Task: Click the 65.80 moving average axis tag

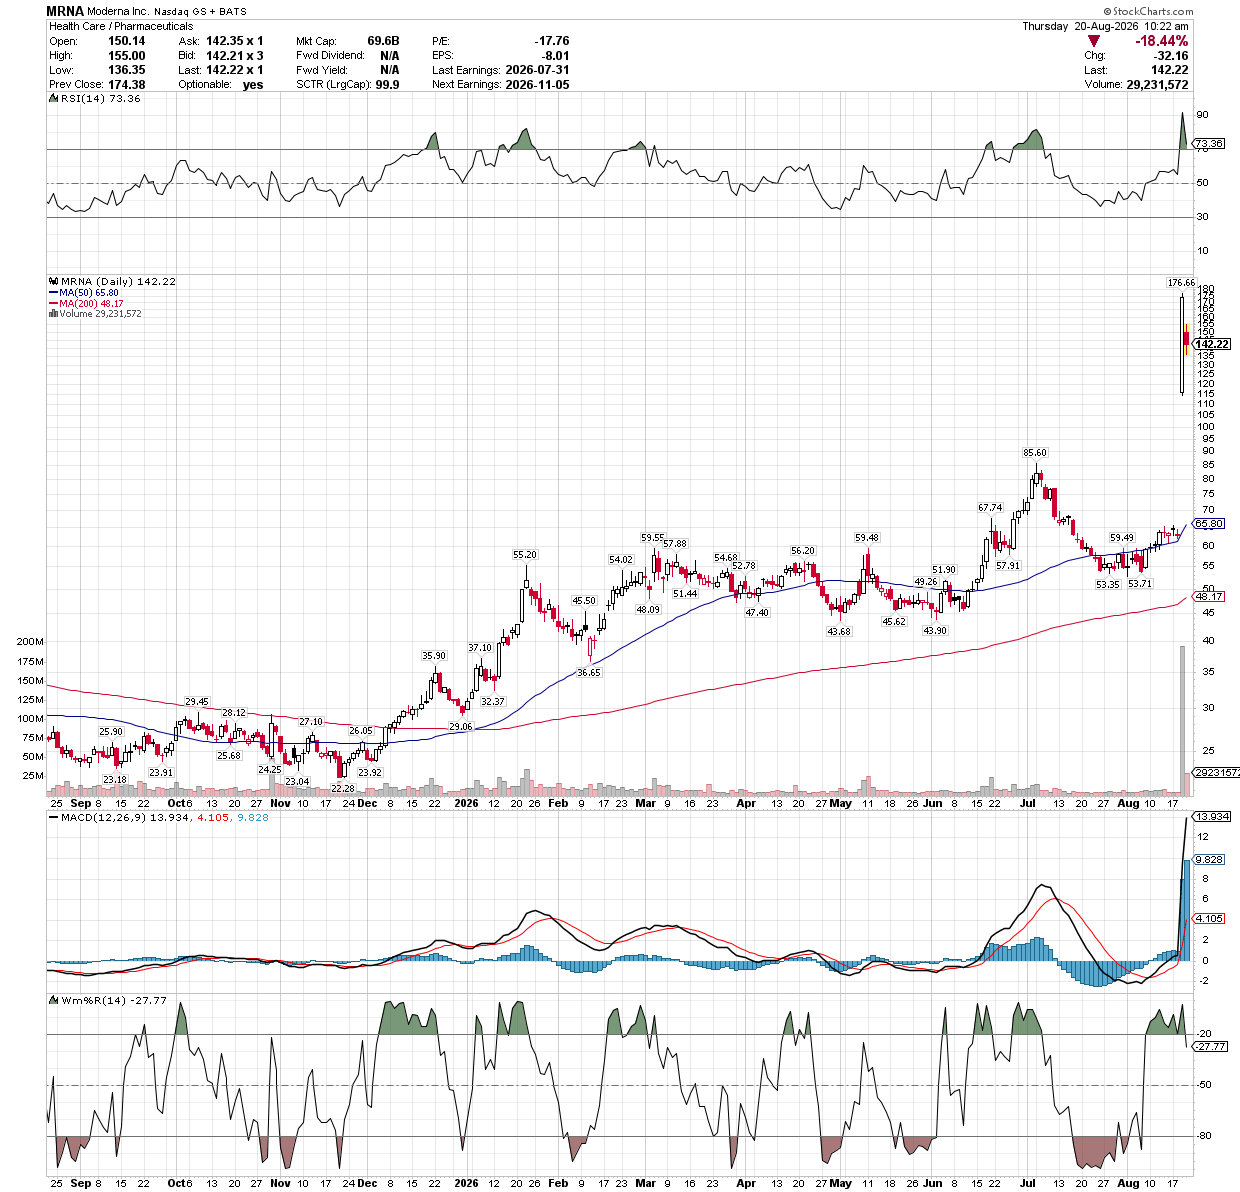Action: click(x=1209, y=523)
